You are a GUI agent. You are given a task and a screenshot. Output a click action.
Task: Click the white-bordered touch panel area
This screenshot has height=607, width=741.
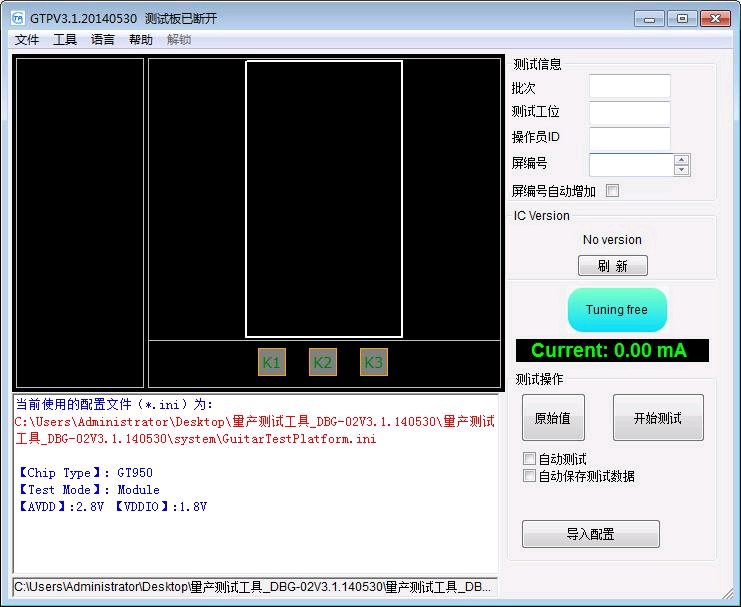(324, 199)
